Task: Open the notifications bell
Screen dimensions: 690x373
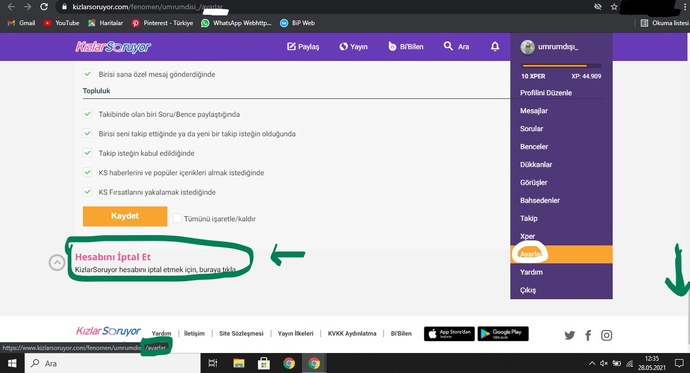Action: pos(495,47)
